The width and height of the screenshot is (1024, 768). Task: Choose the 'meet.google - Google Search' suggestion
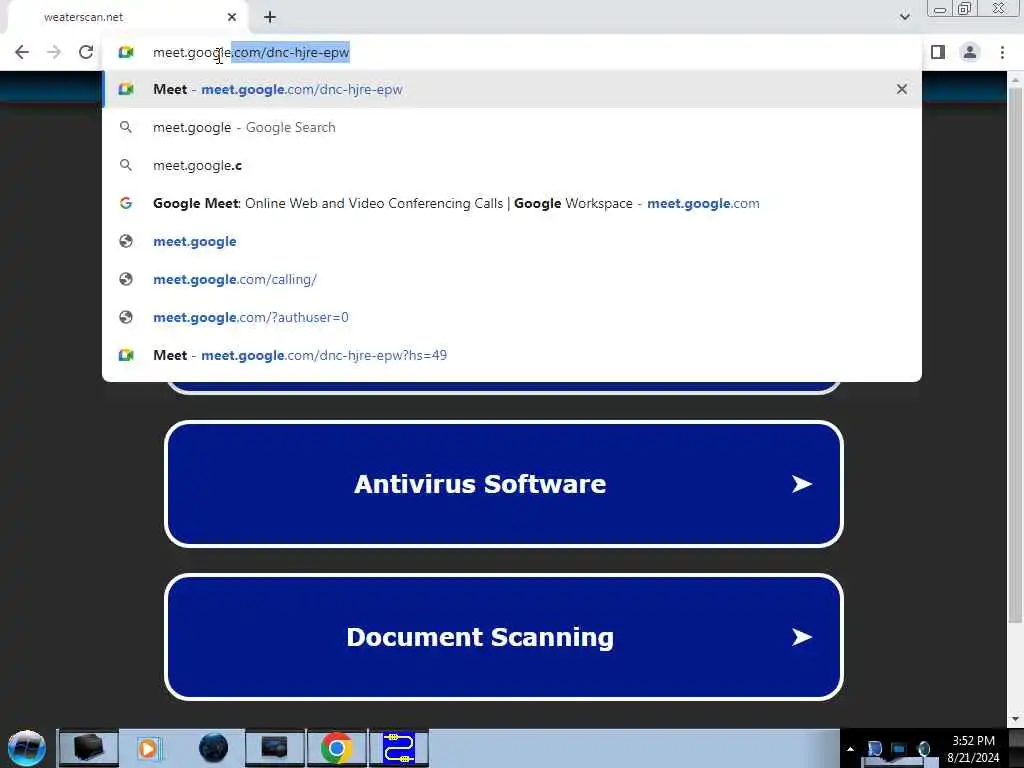pos(512,127)
